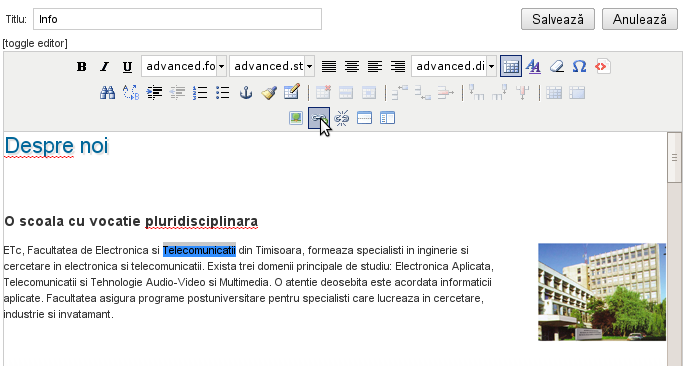Insert an image using the picture icon
The image size is (688, 366).
click(296, 118)
